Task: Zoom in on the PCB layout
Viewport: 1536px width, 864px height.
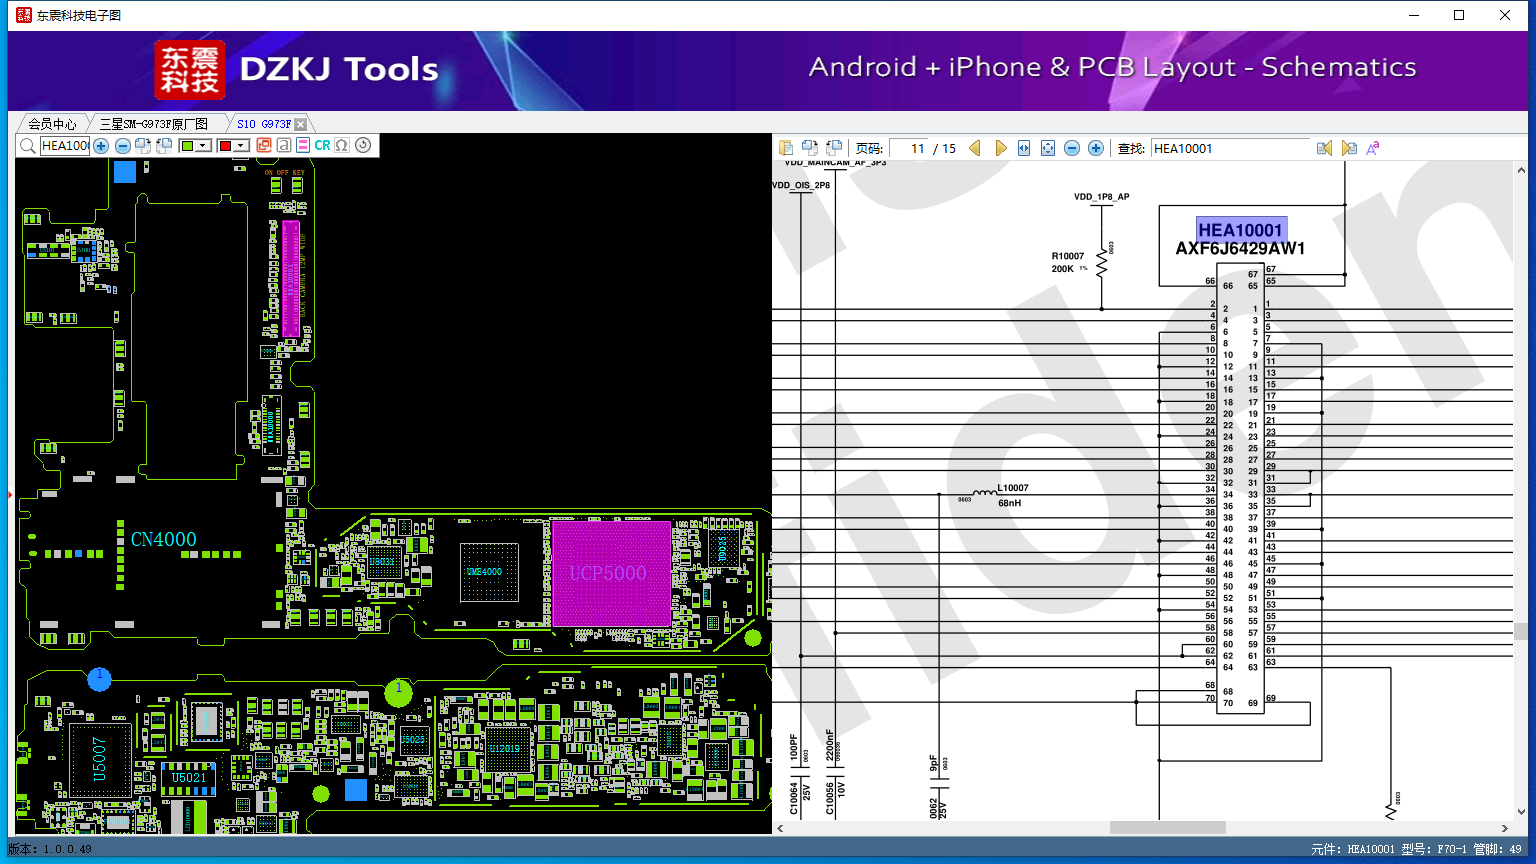Action: pyautogui.click(x=101, y=146)
